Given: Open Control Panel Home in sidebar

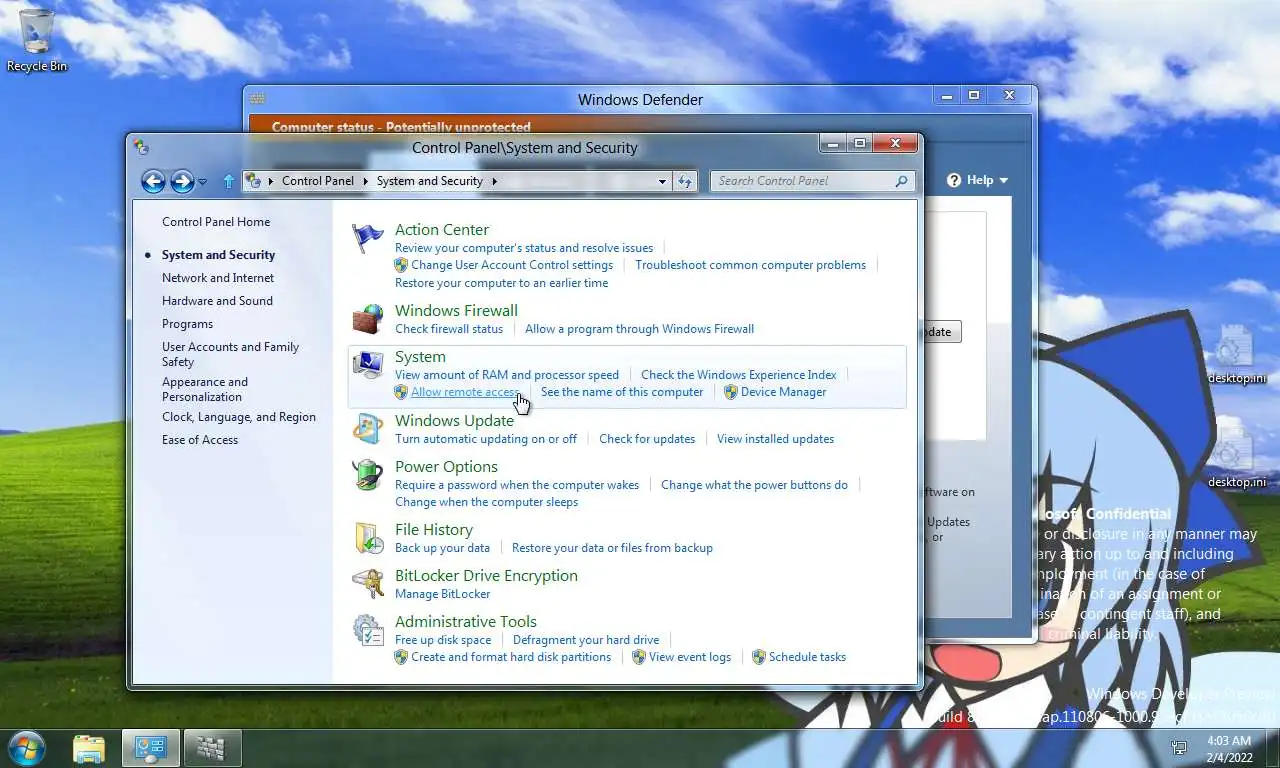Looking at the screenshot, I should [216, 222].
